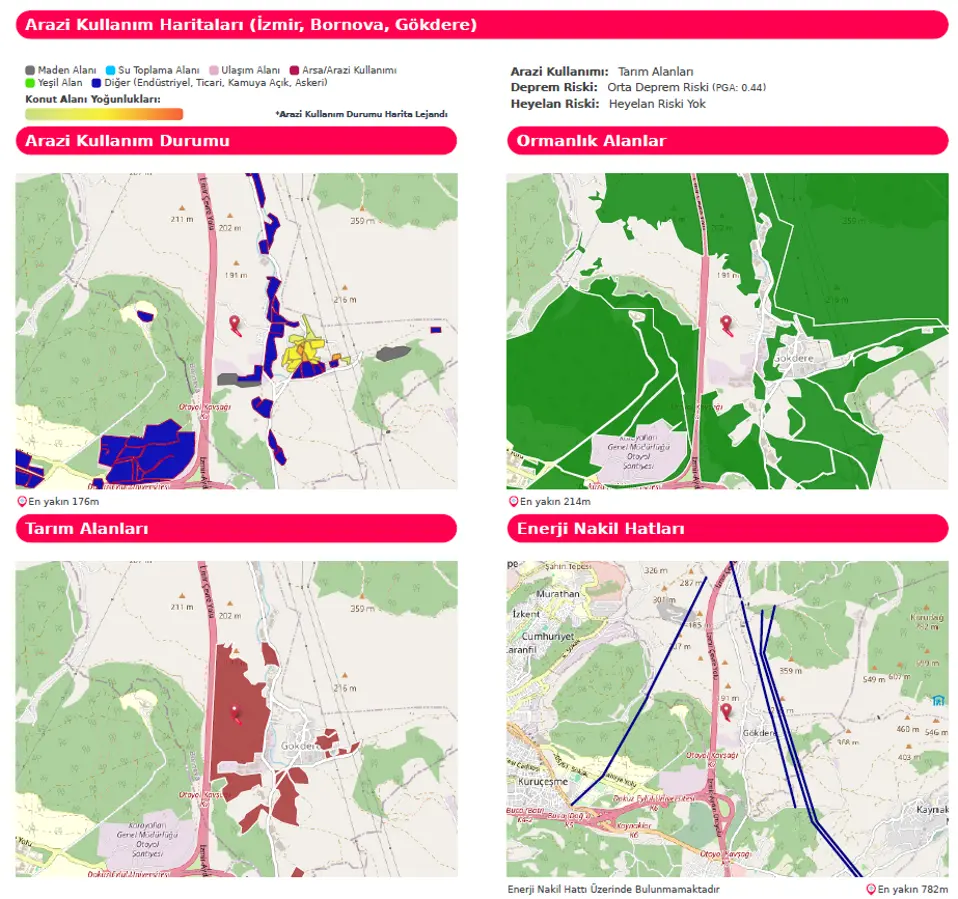Click the 'En yakın 214m' distance label
The image size is (958, 899).
[x=555, y=501]
